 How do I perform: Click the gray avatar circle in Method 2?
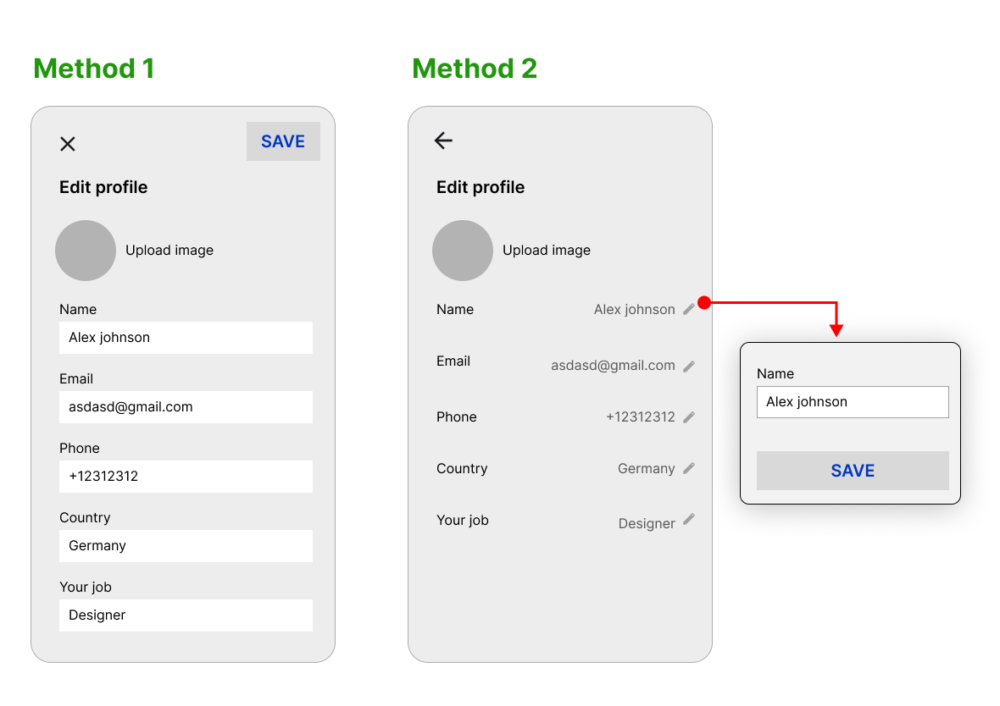coord(462,250)
